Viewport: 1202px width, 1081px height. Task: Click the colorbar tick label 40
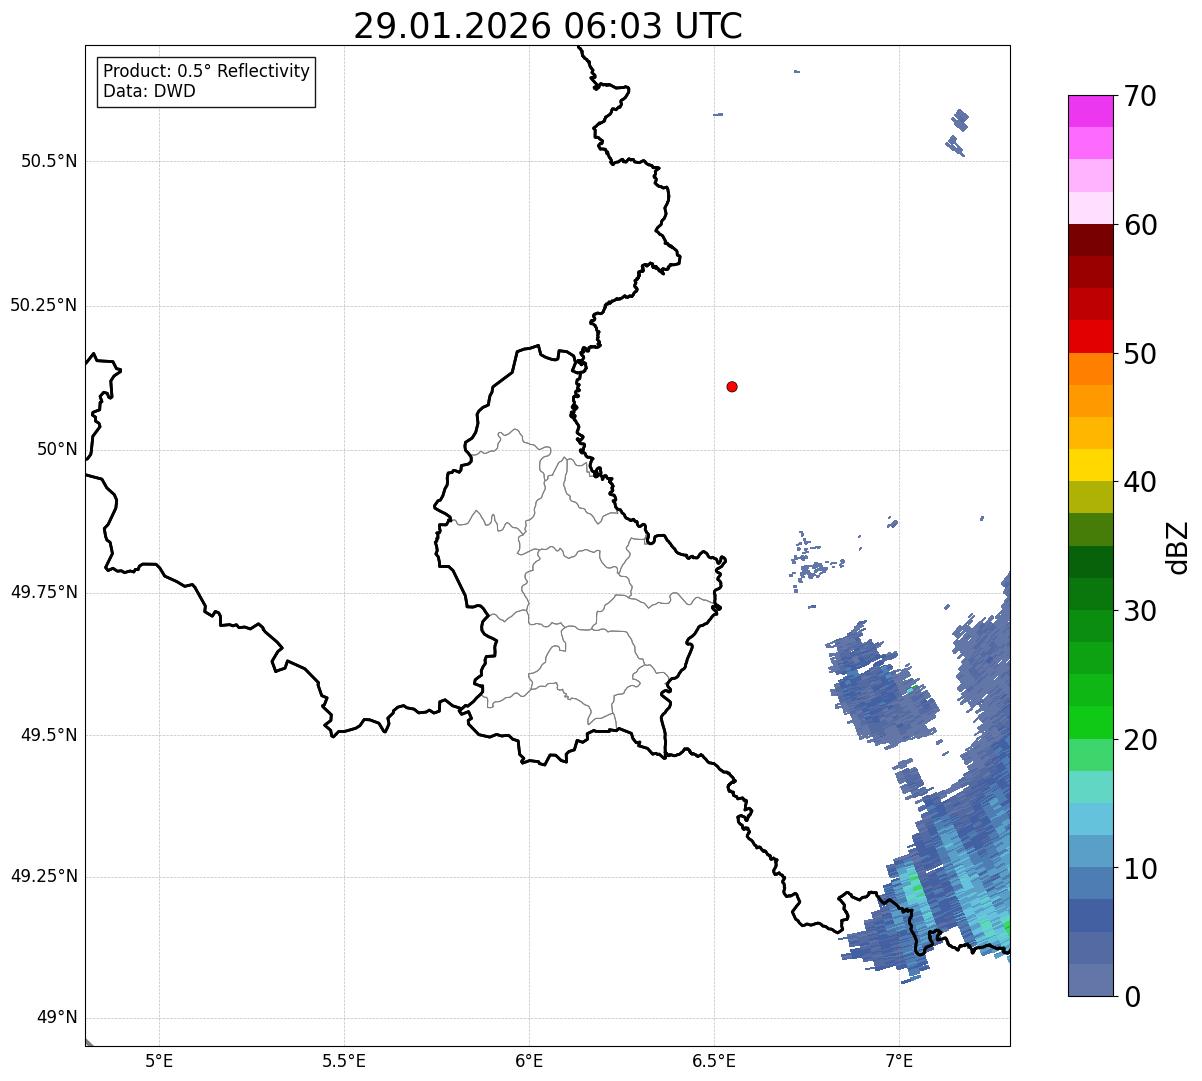1141,482
